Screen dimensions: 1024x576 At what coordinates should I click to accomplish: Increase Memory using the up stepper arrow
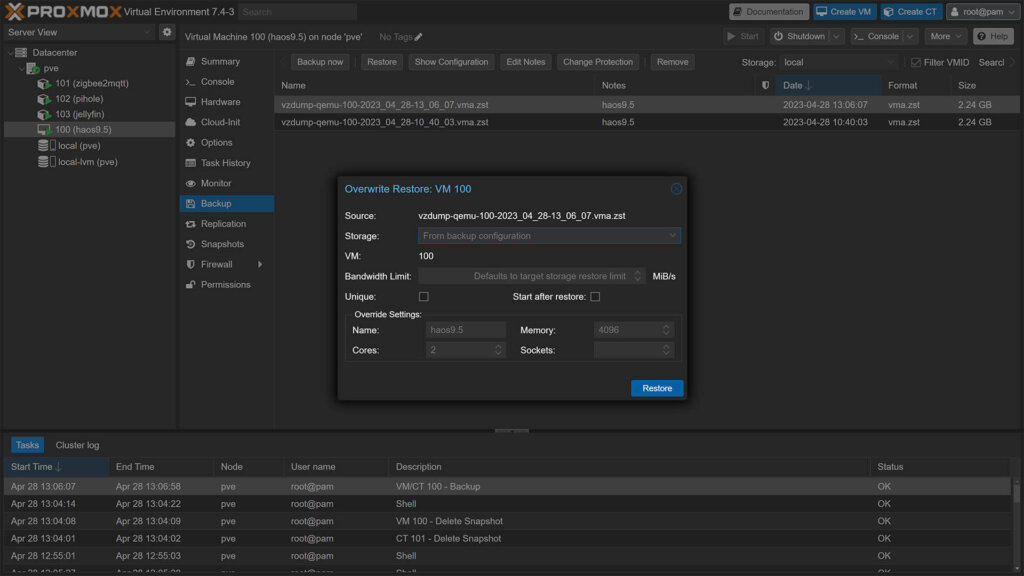(668, 324)
